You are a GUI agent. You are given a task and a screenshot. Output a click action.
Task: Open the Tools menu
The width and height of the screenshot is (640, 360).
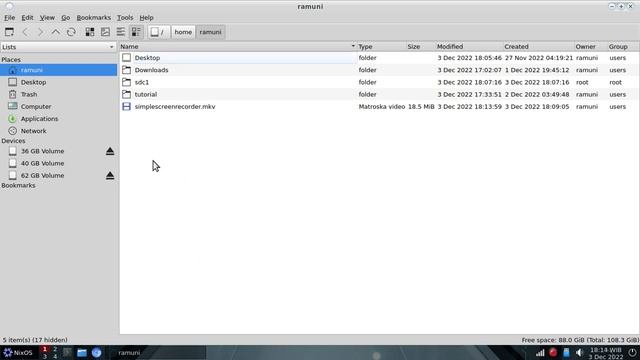pos(125,18)
